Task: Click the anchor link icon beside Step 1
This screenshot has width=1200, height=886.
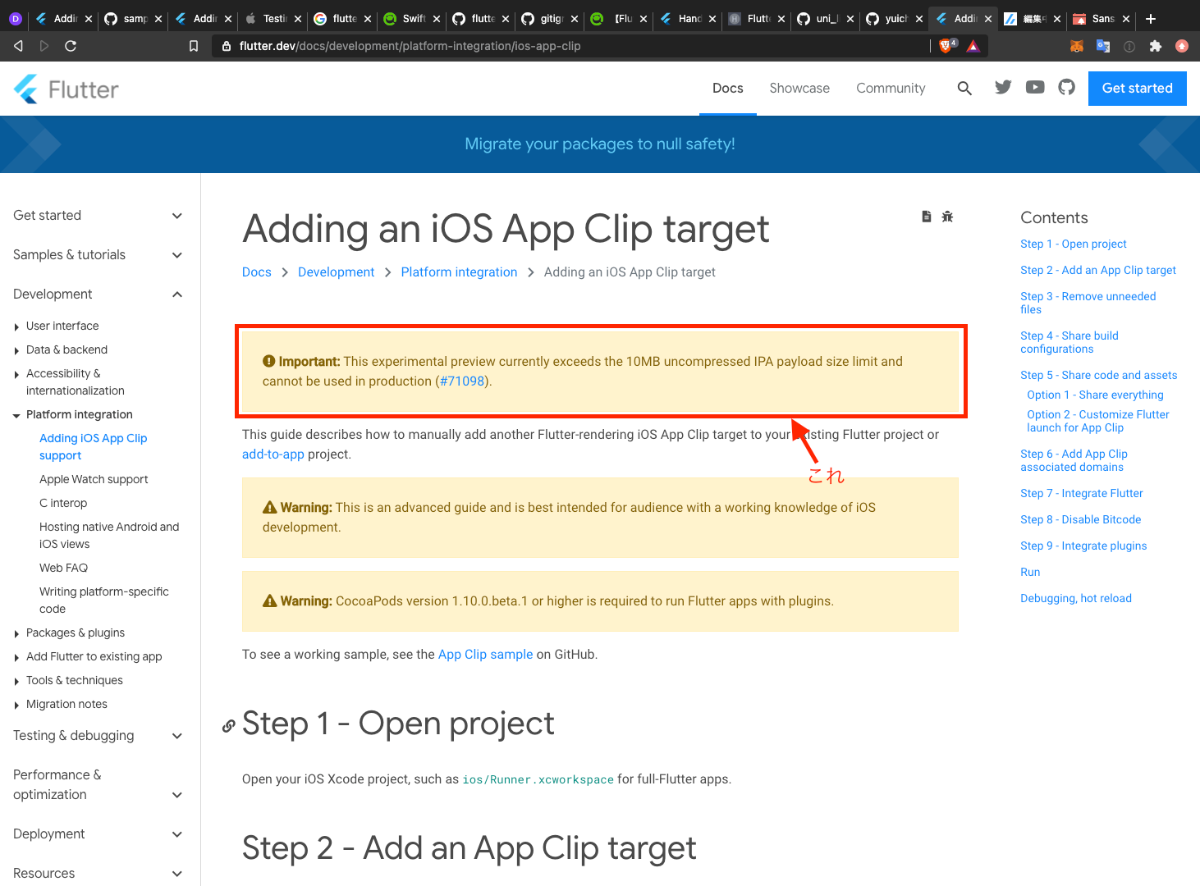Action: tap(228, 726)
